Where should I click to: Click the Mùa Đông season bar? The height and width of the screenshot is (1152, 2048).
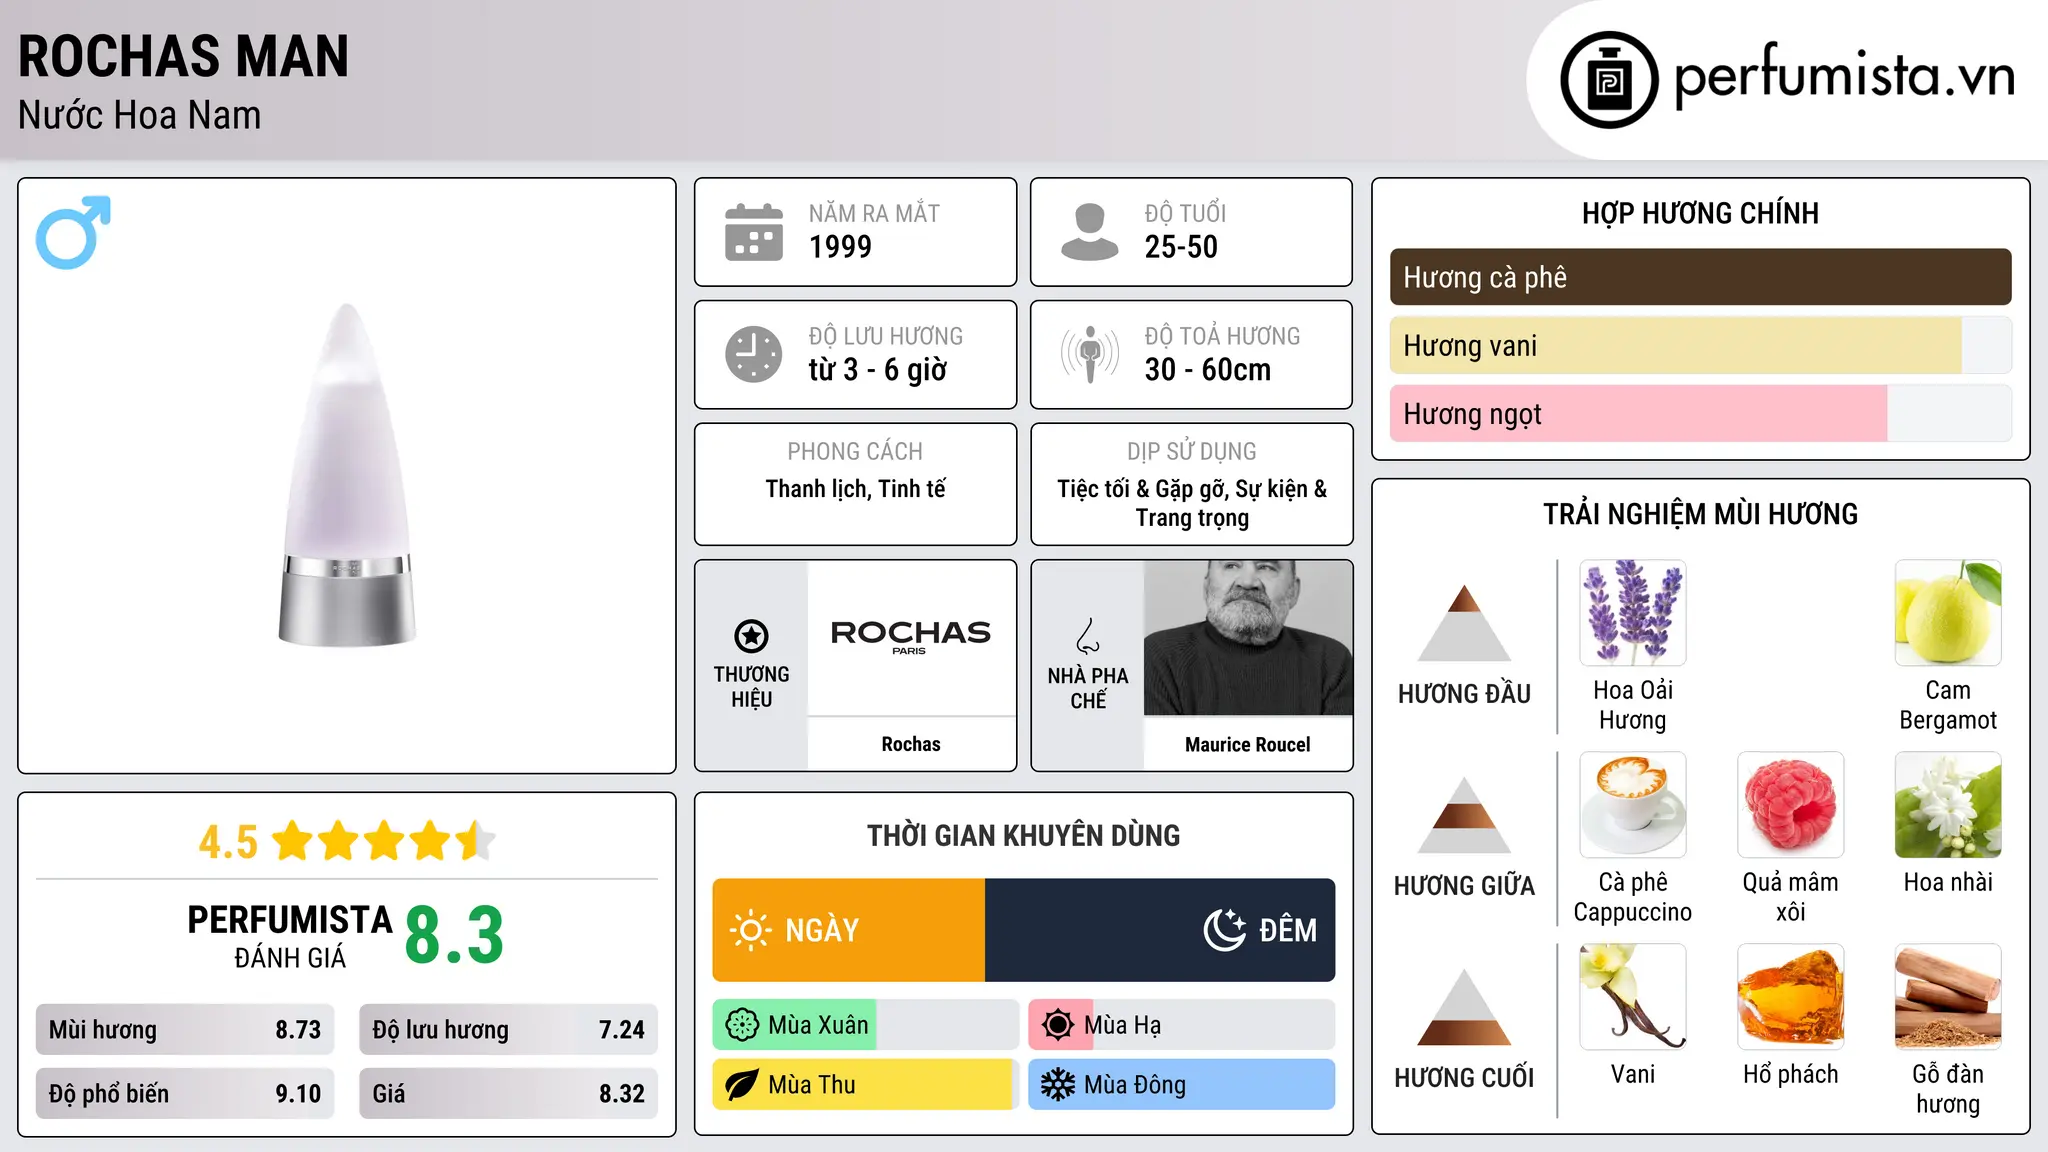click(x=1181, y=1085)
